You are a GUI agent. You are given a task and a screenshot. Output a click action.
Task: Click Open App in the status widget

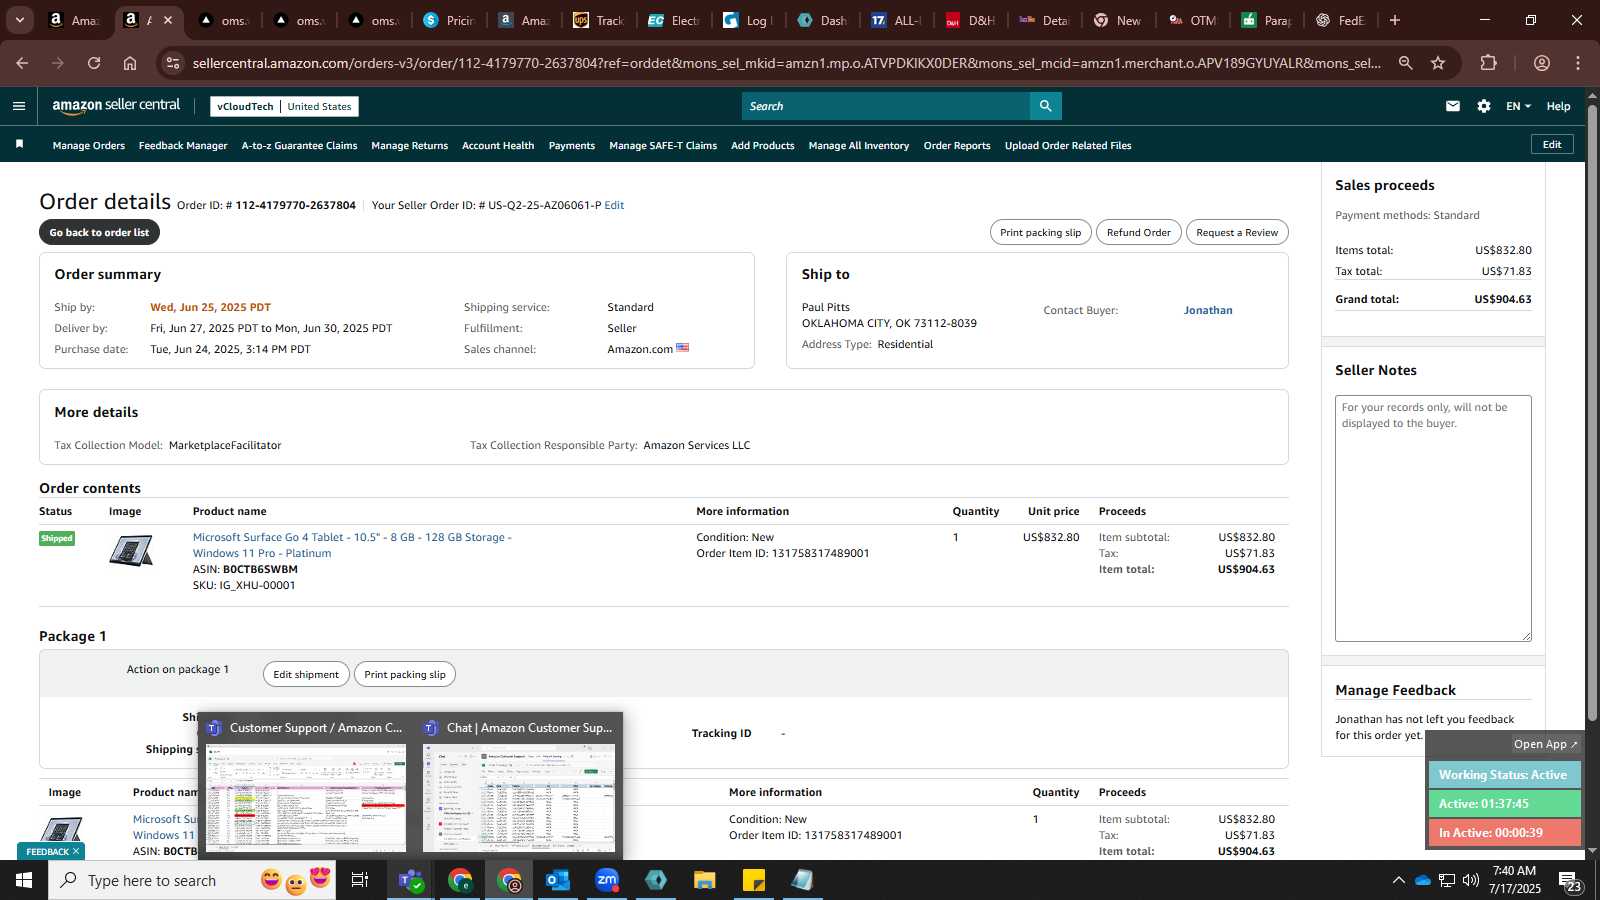[x=1545, y=744]
